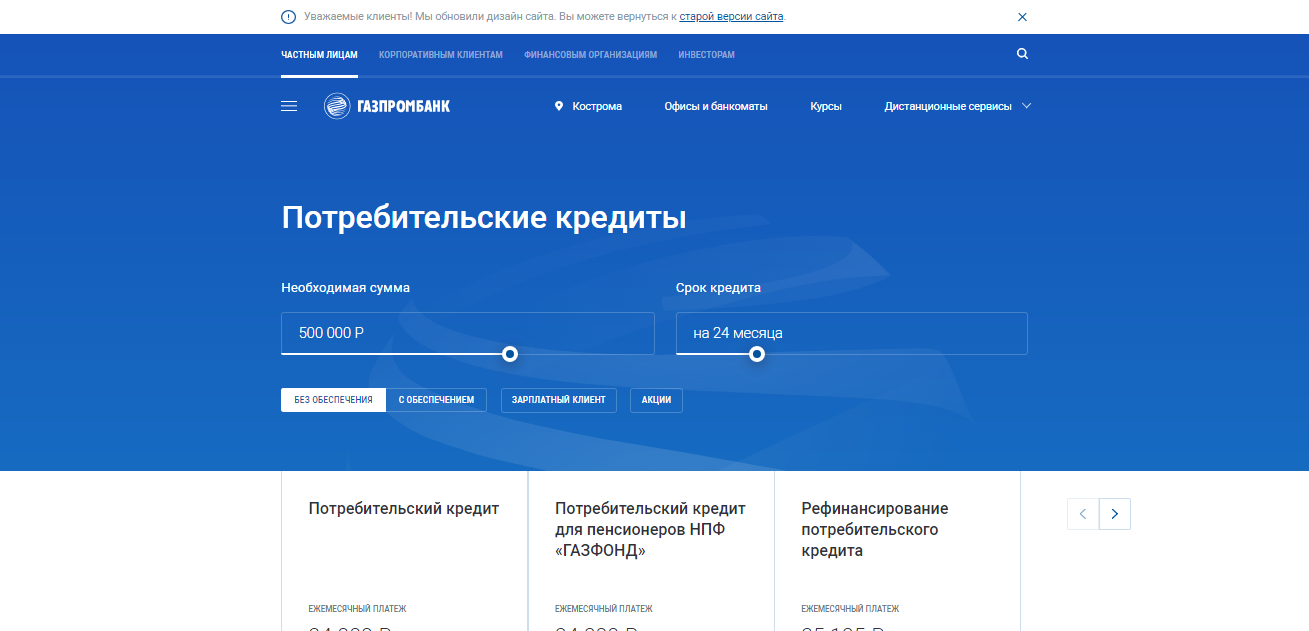This screenshot has height=631, width=1309.
Task: Click the loan amount slider handle
Action: tap(510, 354)
